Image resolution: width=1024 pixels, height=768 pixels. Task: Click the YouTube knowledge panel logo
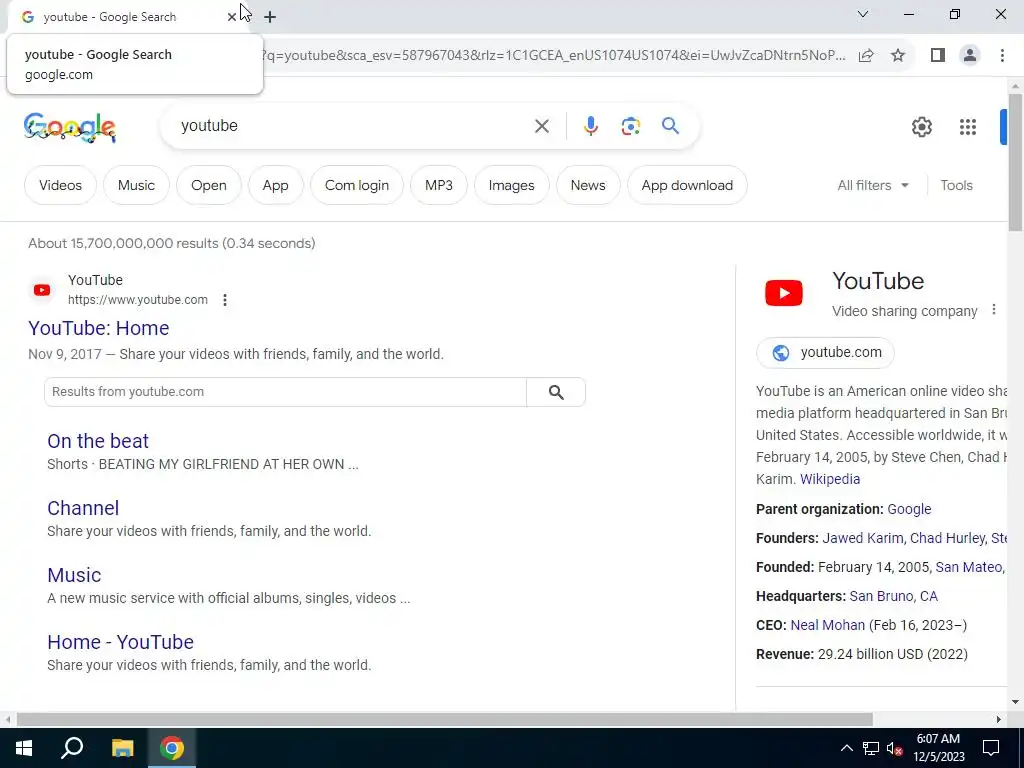[784, 293]
